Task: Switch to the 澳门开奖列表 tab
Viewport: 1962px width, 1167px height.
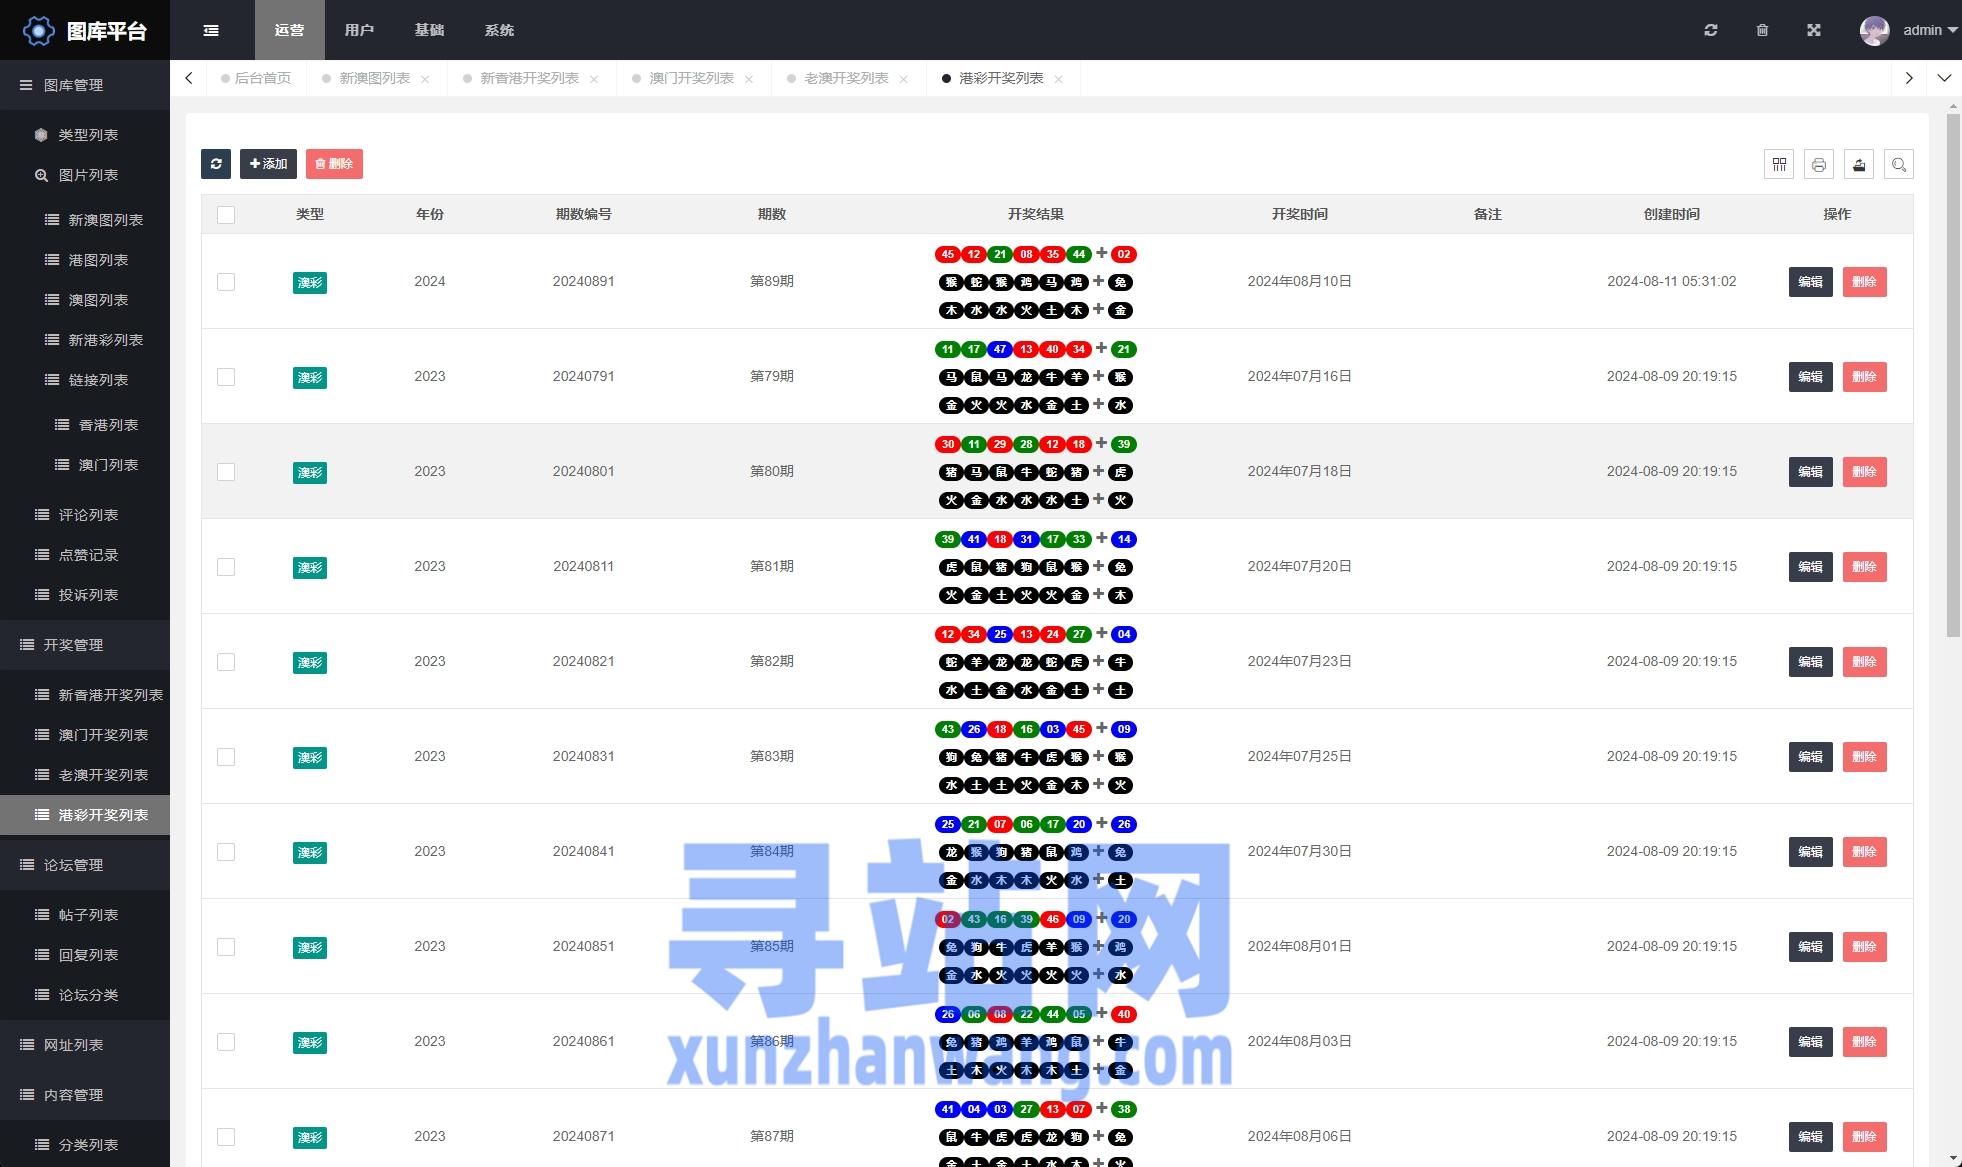Action: pyautogui.click(x=691, y=78)
